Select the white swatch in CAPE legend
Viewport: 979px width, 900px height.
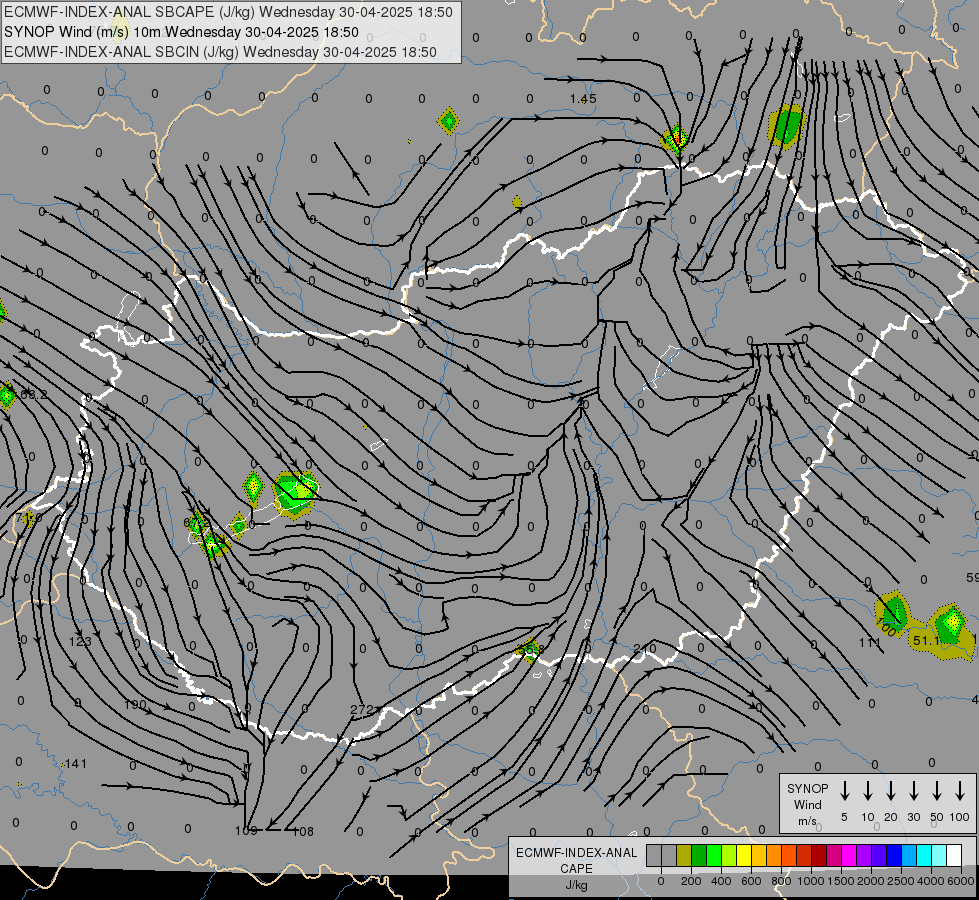[954, 856]
